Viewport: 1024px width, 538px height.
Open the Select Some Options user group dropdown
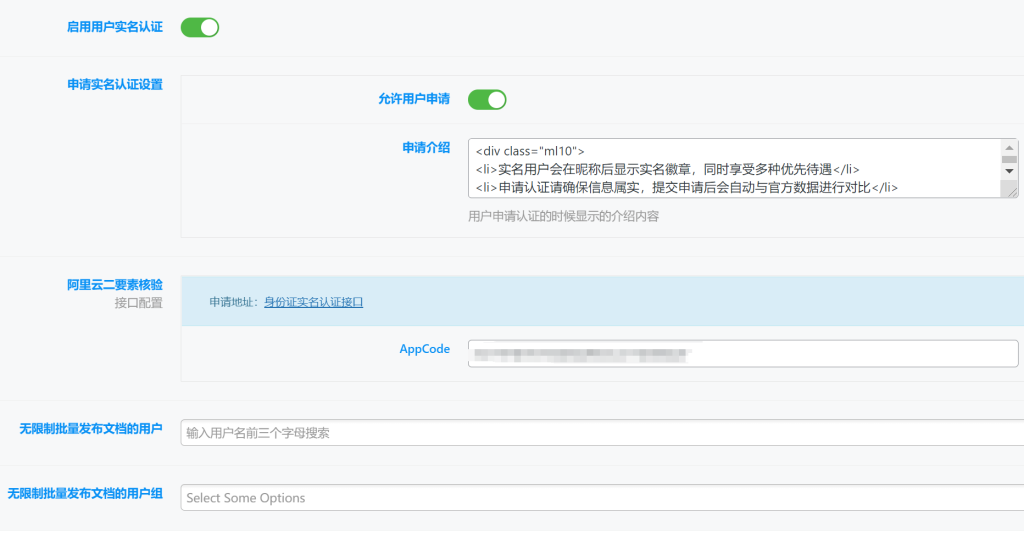600,498
